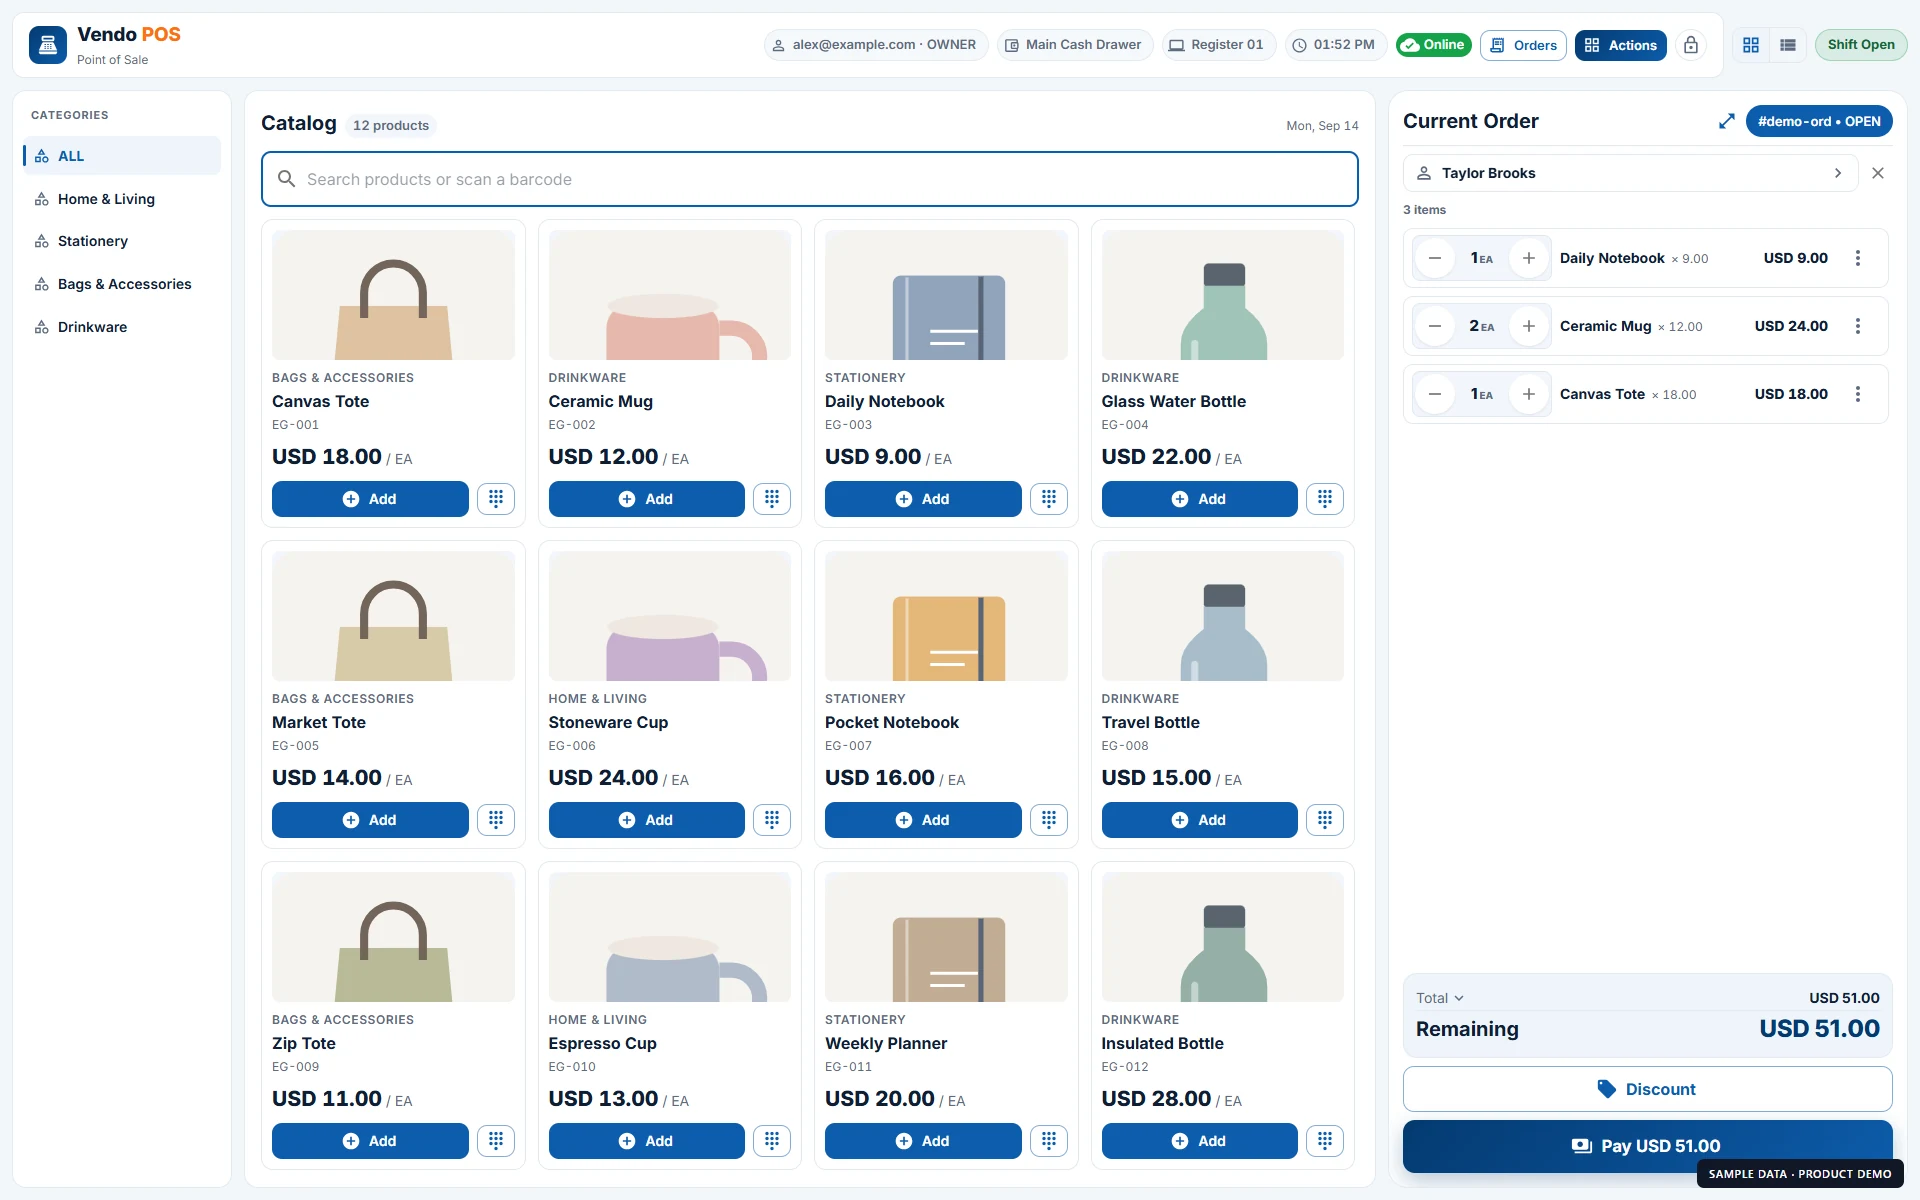
Task: Filter by Drinkware category
Action: point(122,327)
